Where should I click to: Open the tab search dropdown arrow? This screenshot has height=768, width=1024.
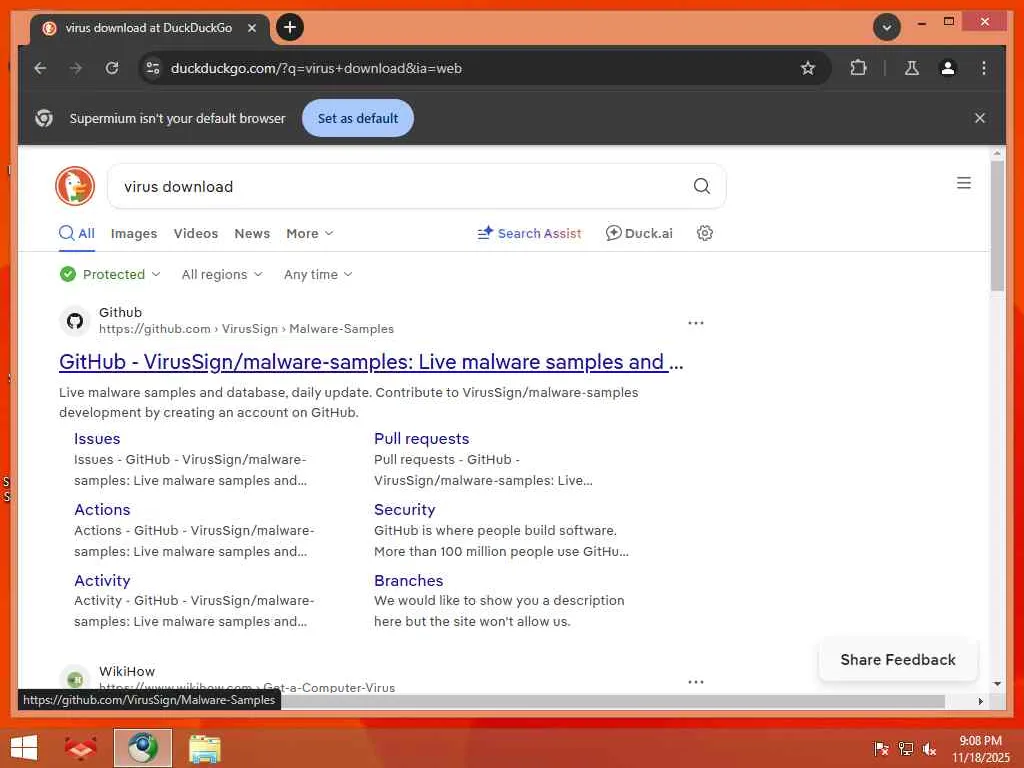[x=887, y=27]
